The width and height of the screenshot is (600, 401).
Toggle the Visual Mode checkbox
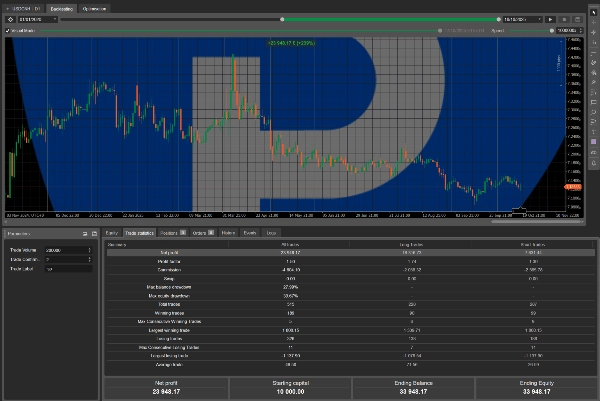(x=7, y=31)
